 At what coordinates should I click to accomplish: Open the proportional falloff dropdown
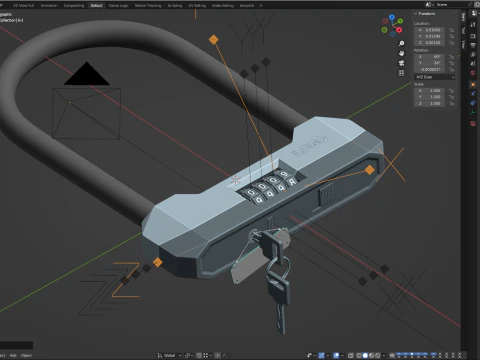pos(226,355)
